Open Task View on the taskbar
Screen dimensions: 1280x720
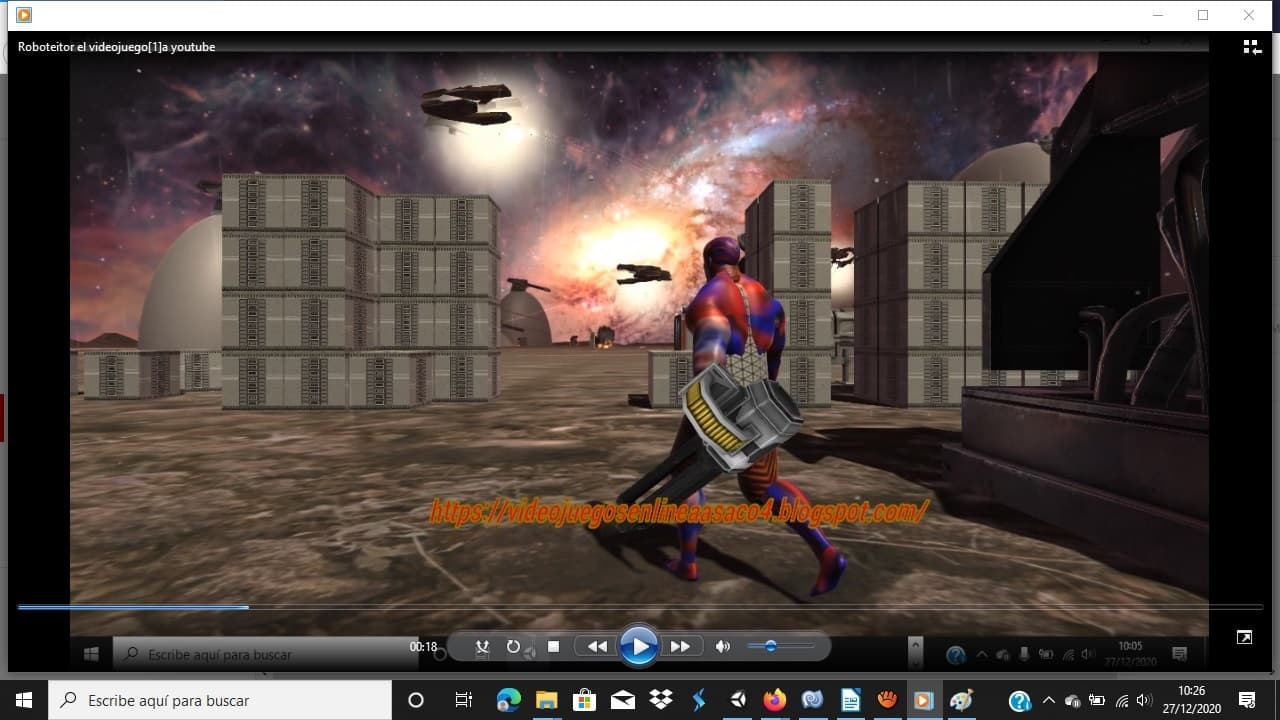463,700
